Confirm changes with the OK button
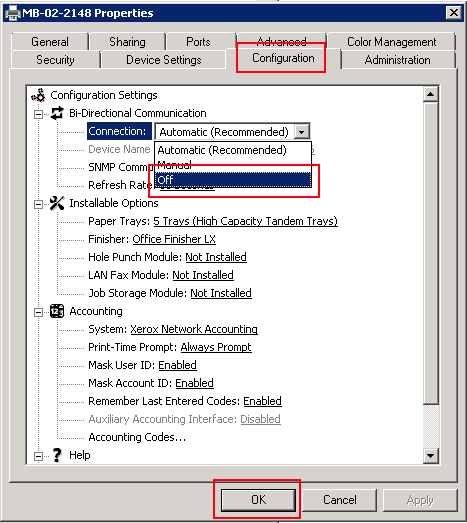 click(258, 500)
